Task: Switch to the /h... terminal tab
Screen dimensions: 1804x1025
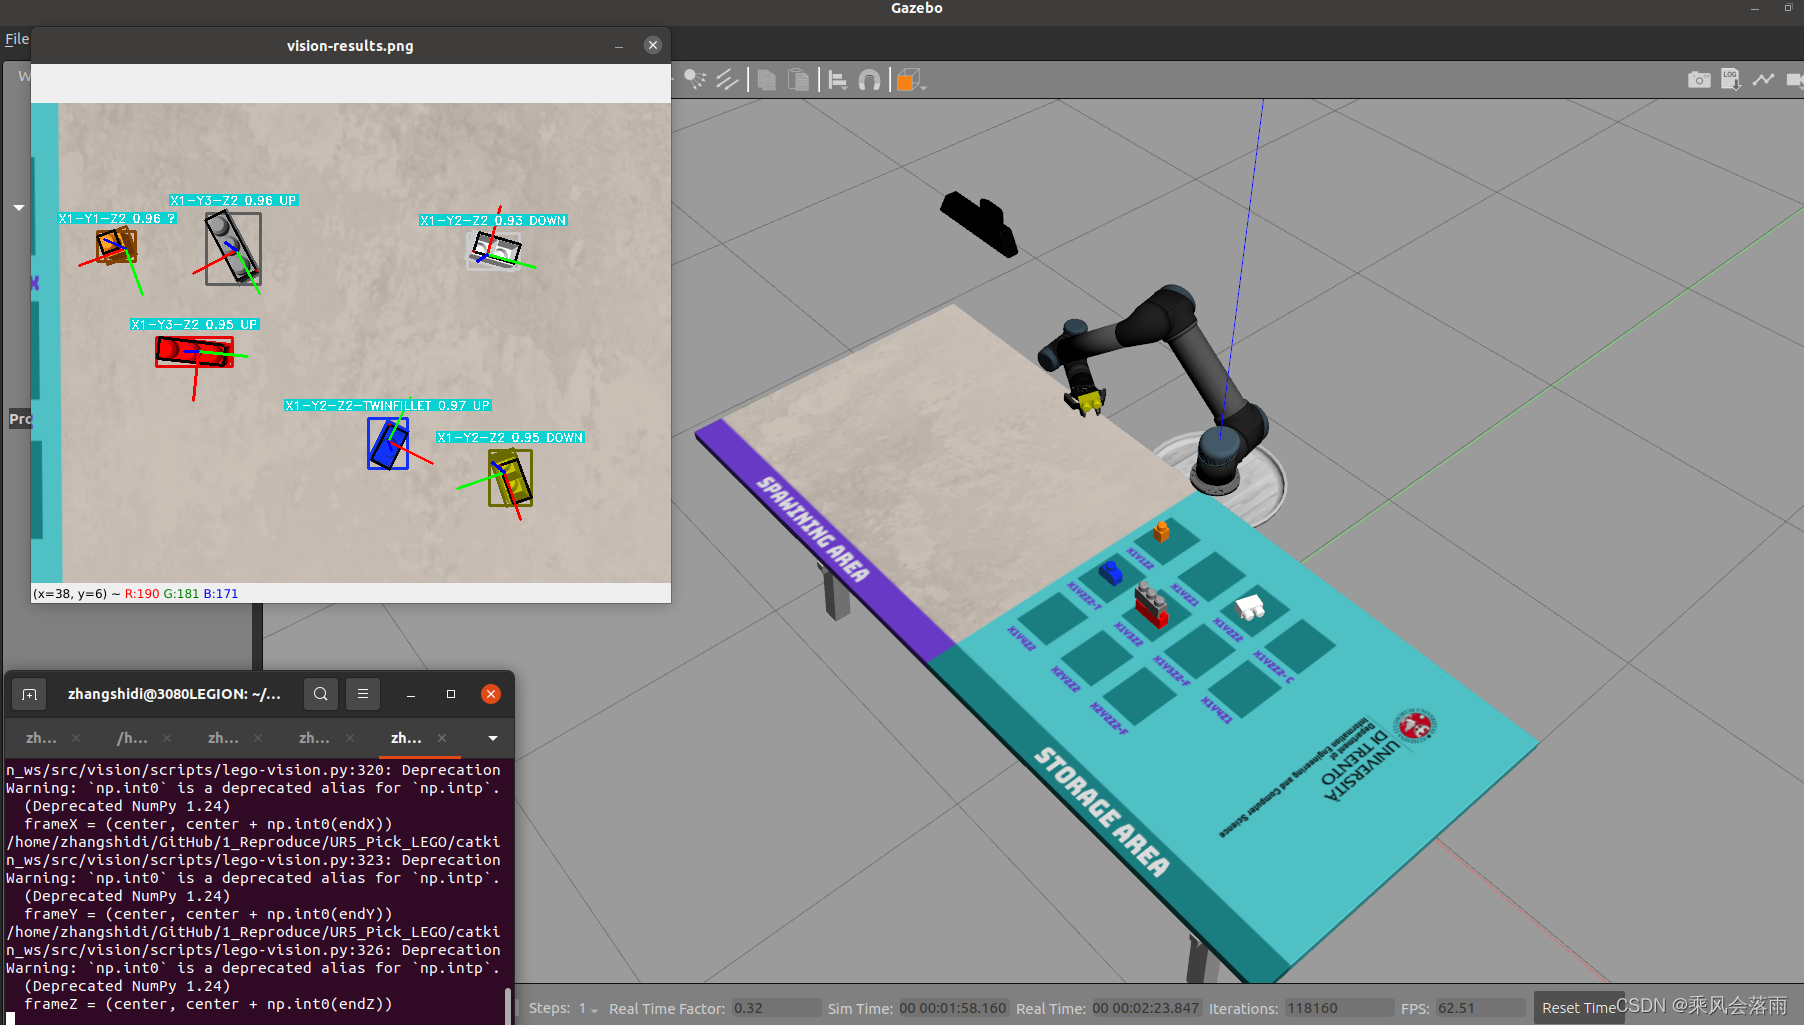Action: click(132, 738)
